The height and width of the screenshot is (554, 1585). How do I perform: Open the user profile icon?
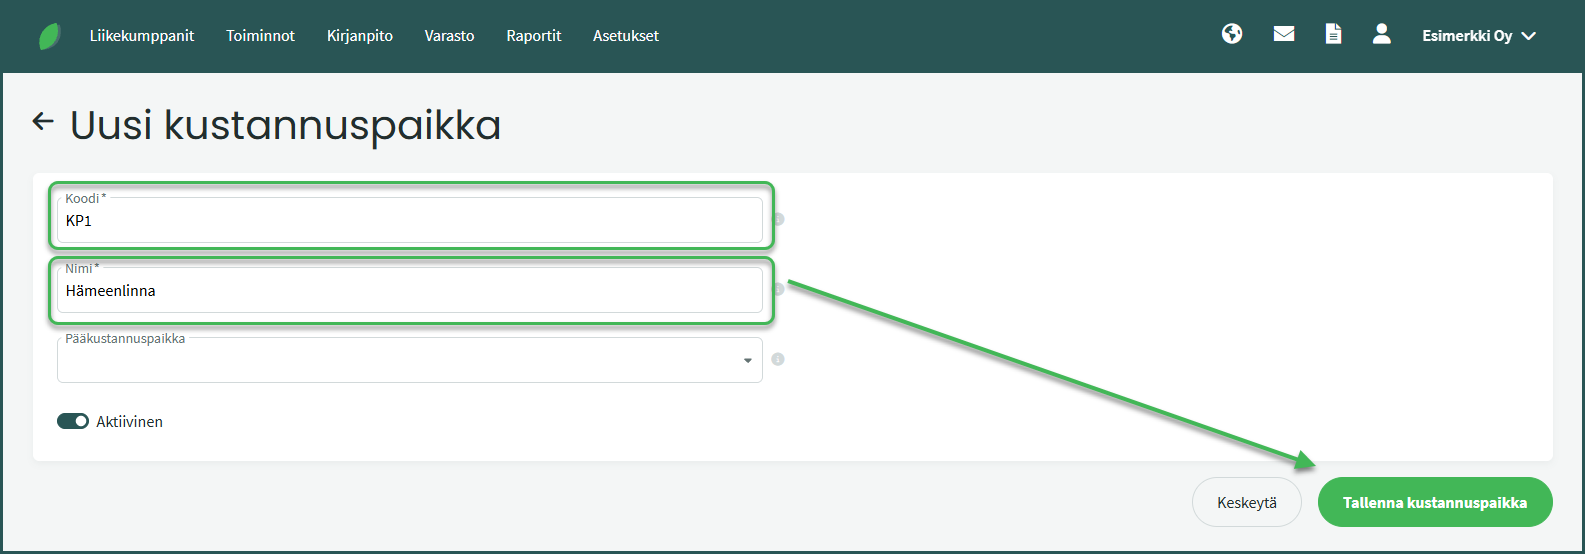1381,34
